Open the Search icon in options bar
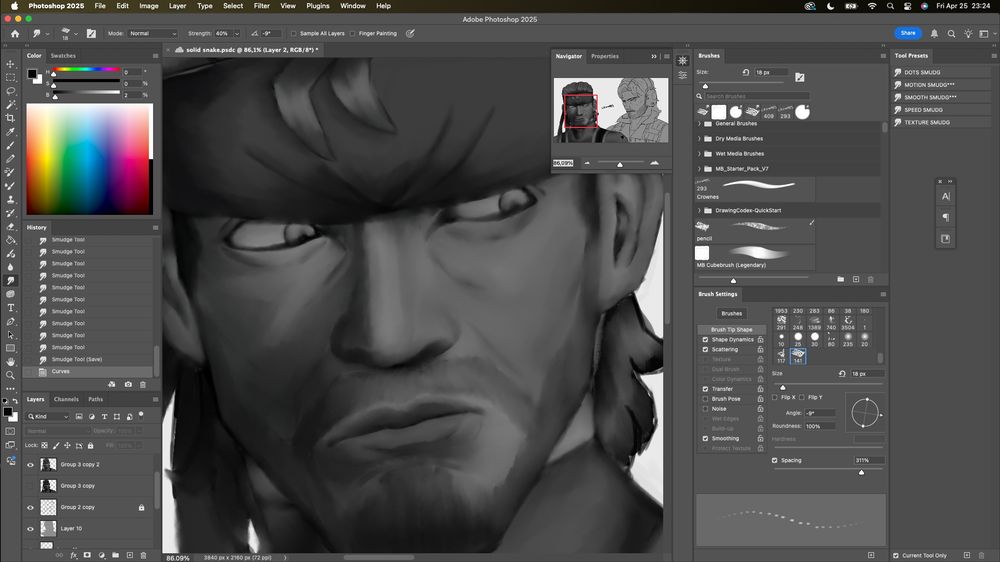This screenshot has width=1000, height=562. tap(951, 34)
